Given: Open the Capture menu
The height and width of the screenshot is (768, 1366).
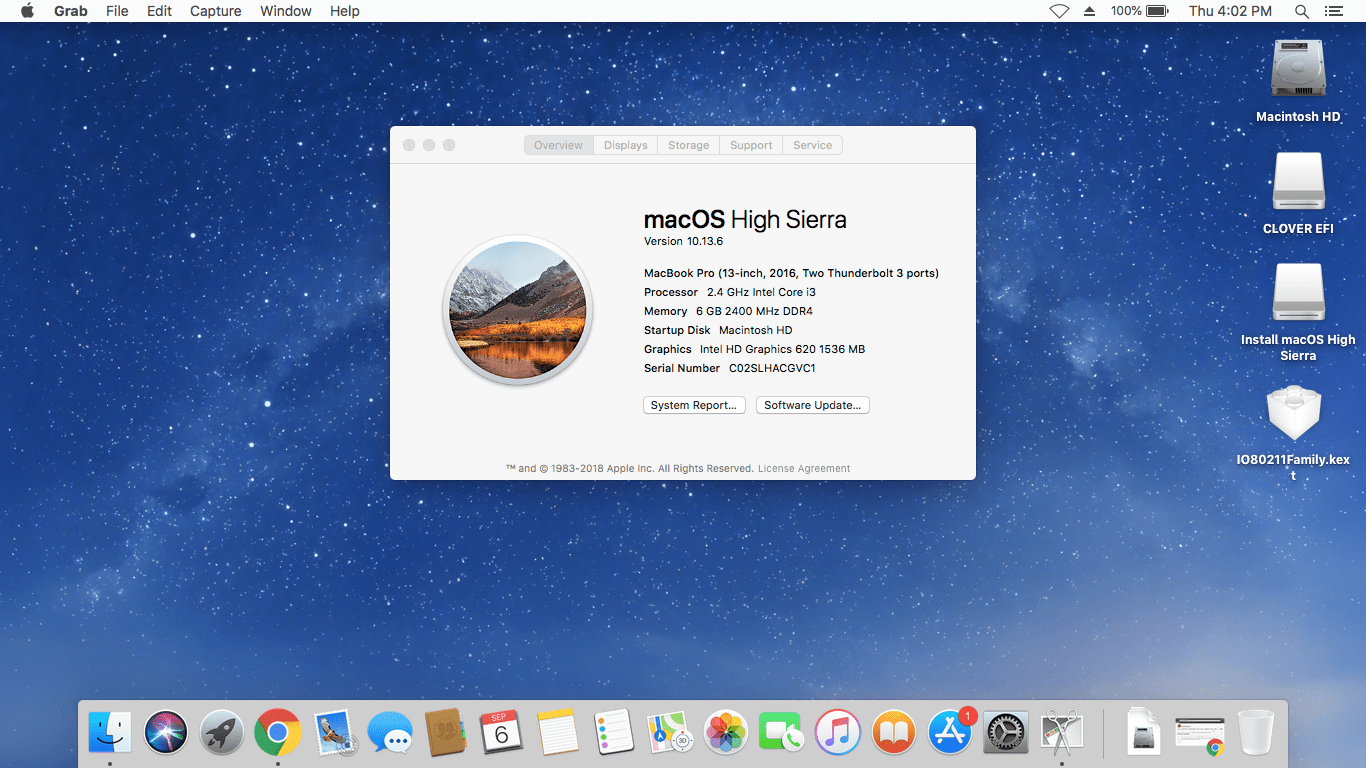Looking at the screenshot, I should [x=216, y=11].
